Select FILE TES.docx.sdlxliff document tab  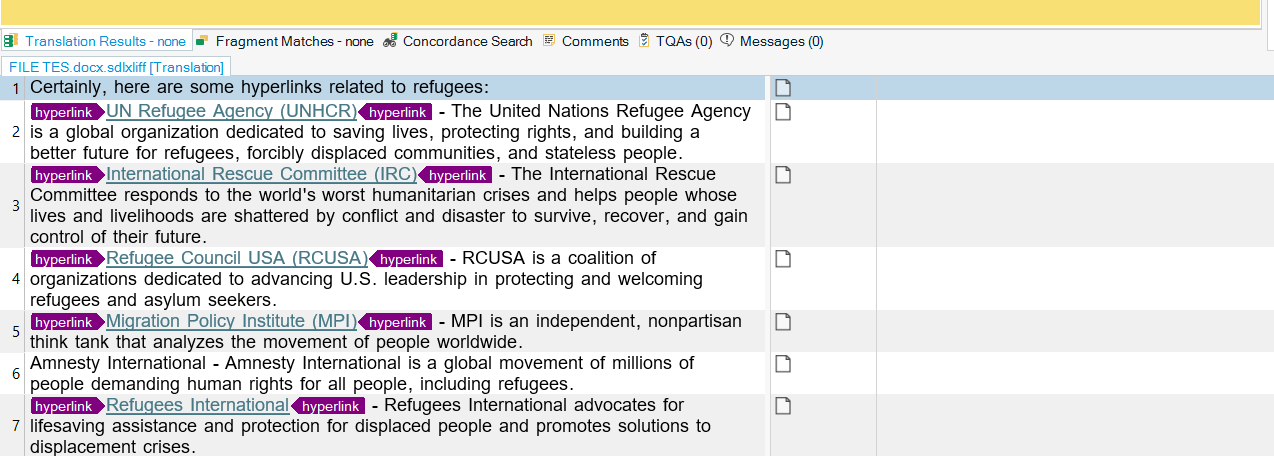(116, 66)
